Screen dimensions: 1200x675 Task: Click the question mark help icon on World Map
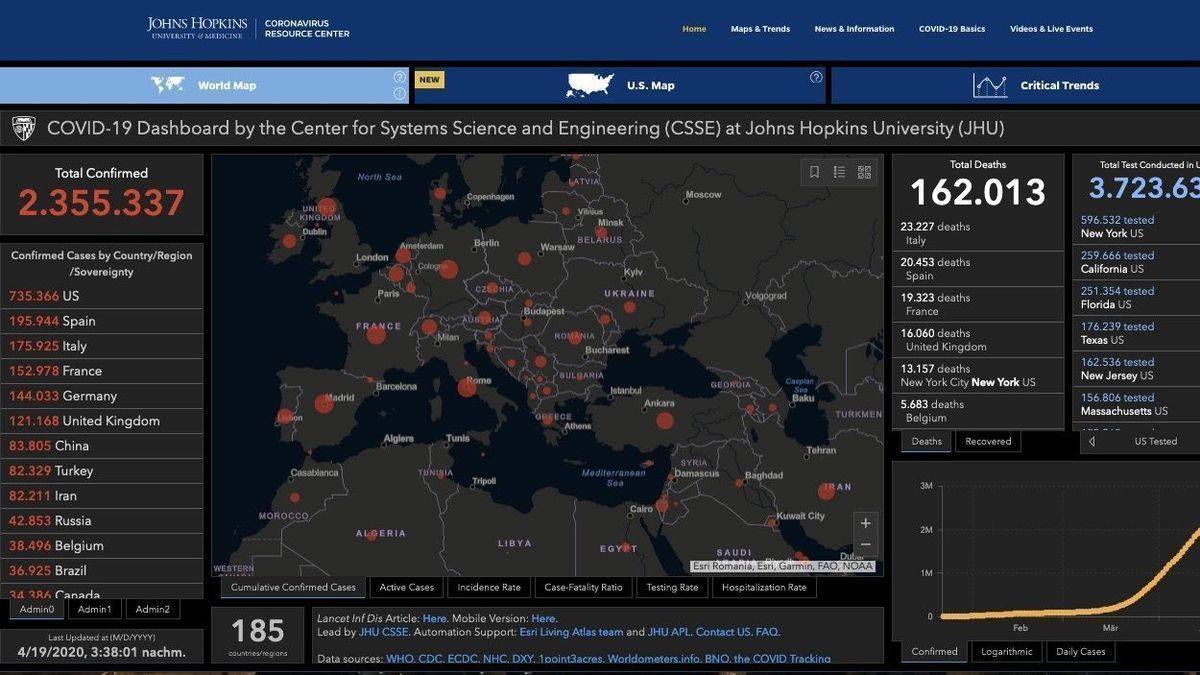400,77
